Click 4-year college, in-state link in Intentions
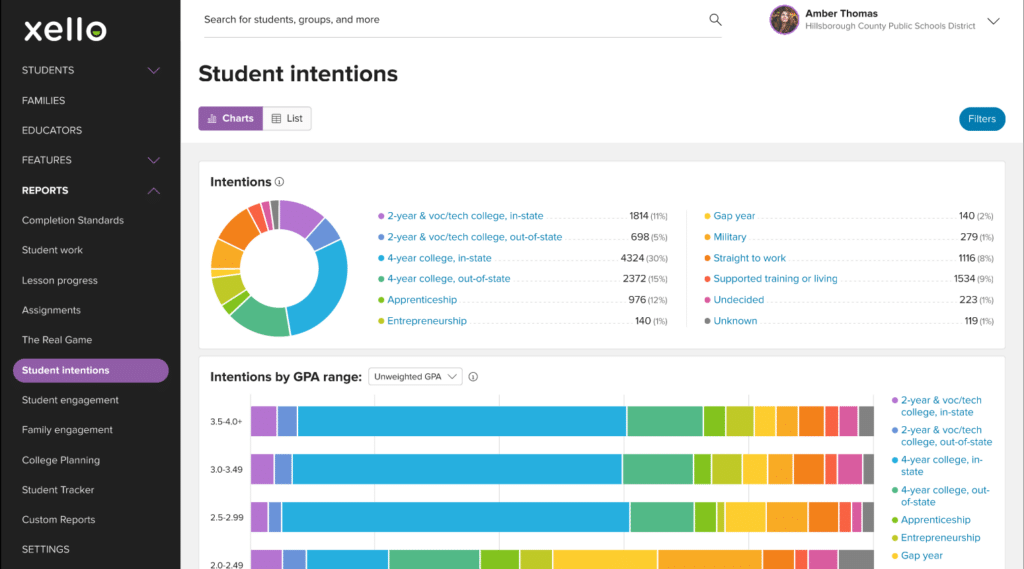This screenshot has width=1024, height=569. point(439,258)
